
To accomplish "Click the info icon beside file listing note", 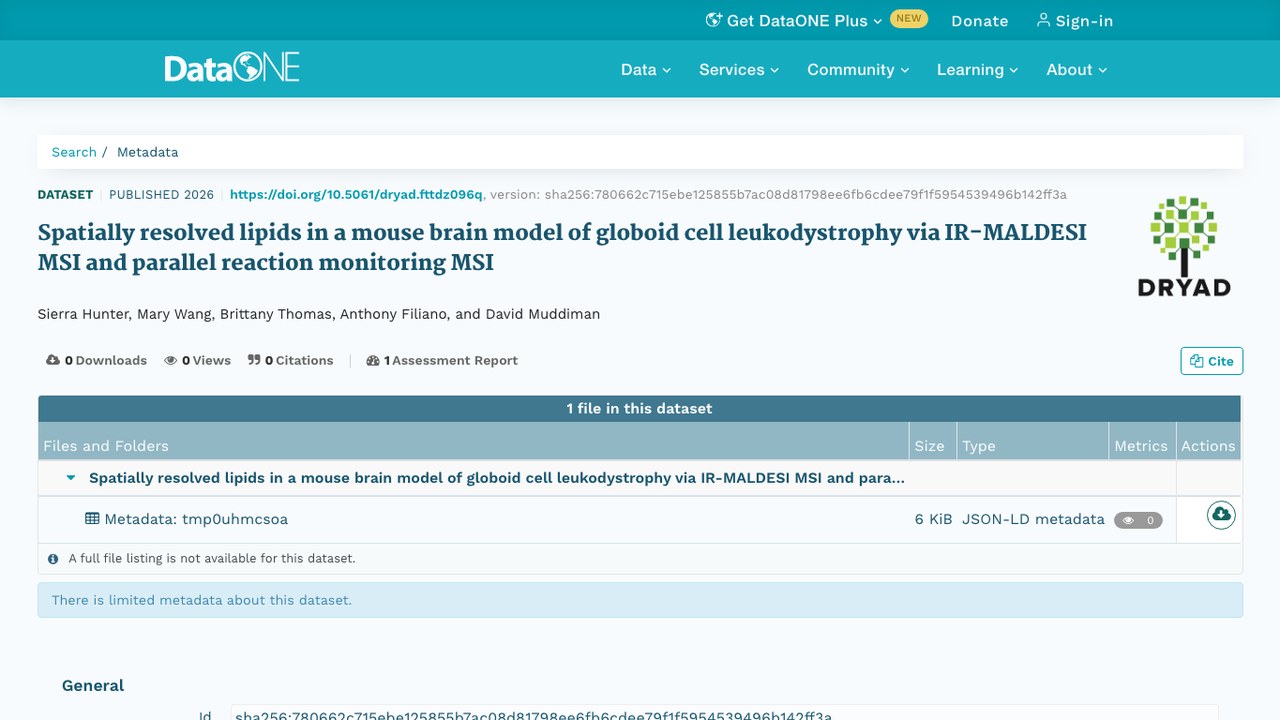I will (x=53, y=559).
